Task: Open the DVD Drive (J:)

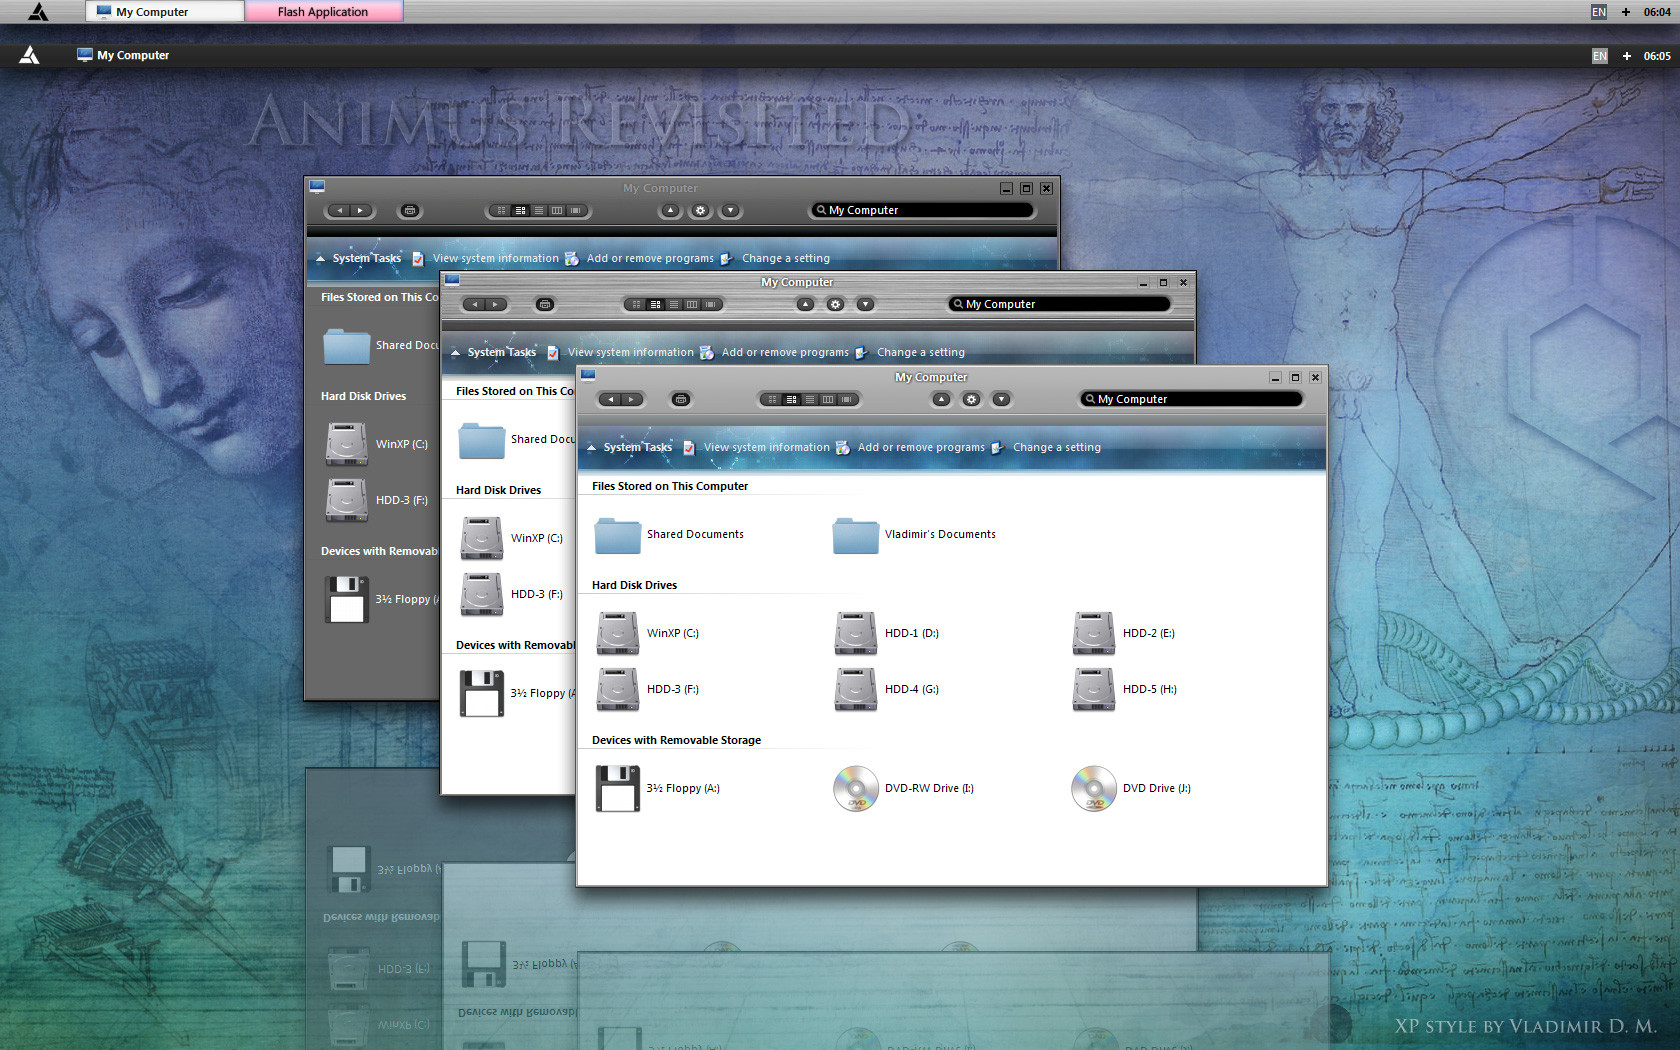Action: click(x=1132, y=788)
